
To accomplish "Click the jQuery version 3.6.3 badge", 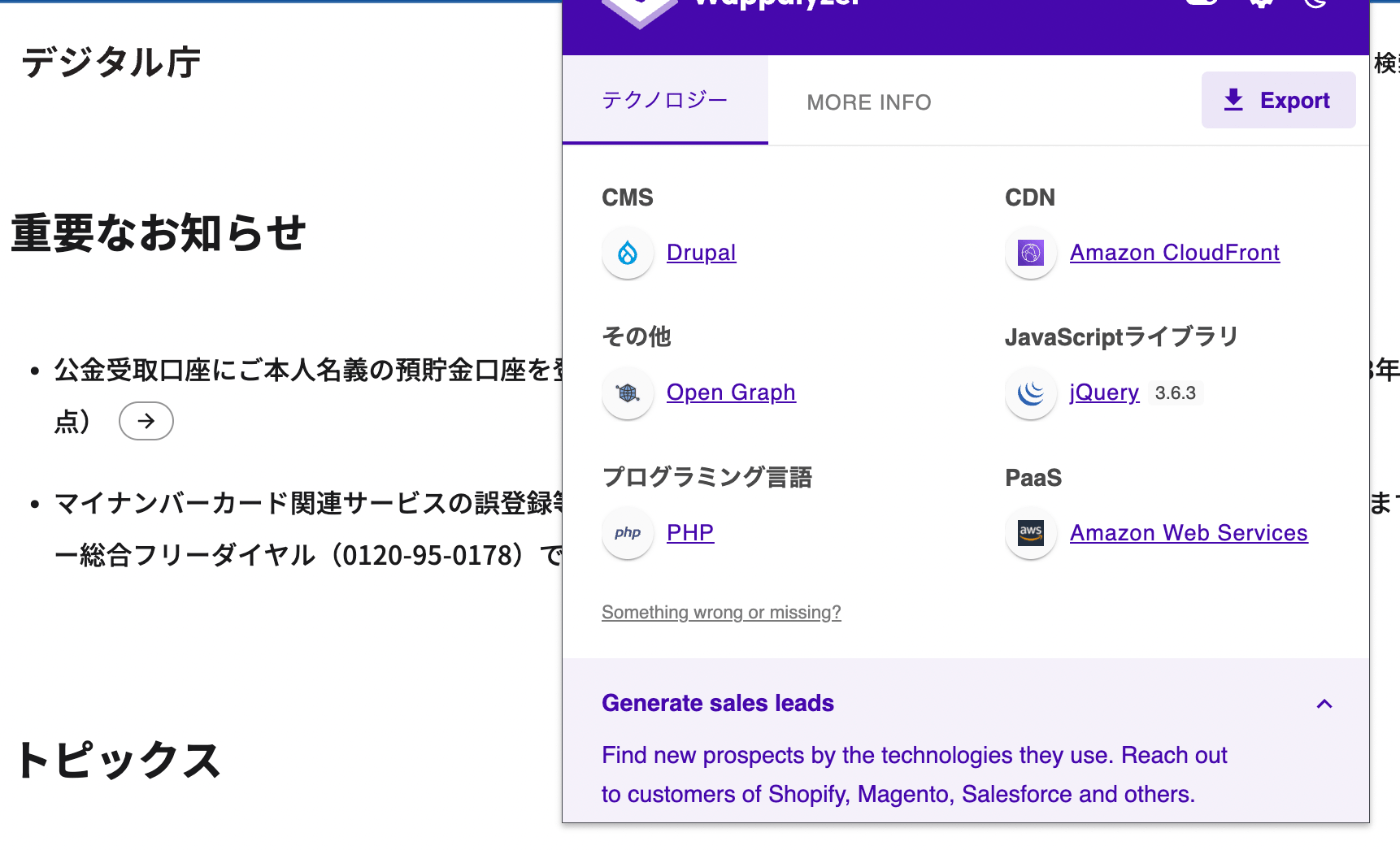I will [x=1175, y=393].
